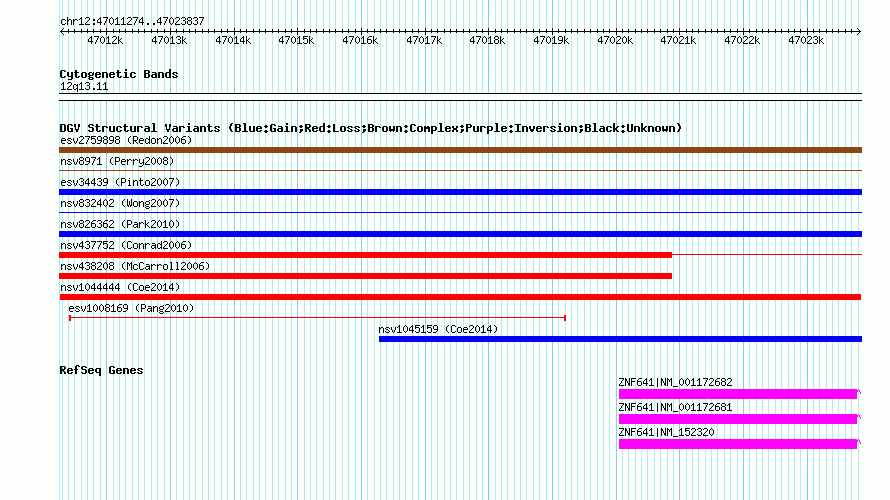890x500 pixels.
Task: Click the red nsv437752 loss bar
Action: (366, 255)
